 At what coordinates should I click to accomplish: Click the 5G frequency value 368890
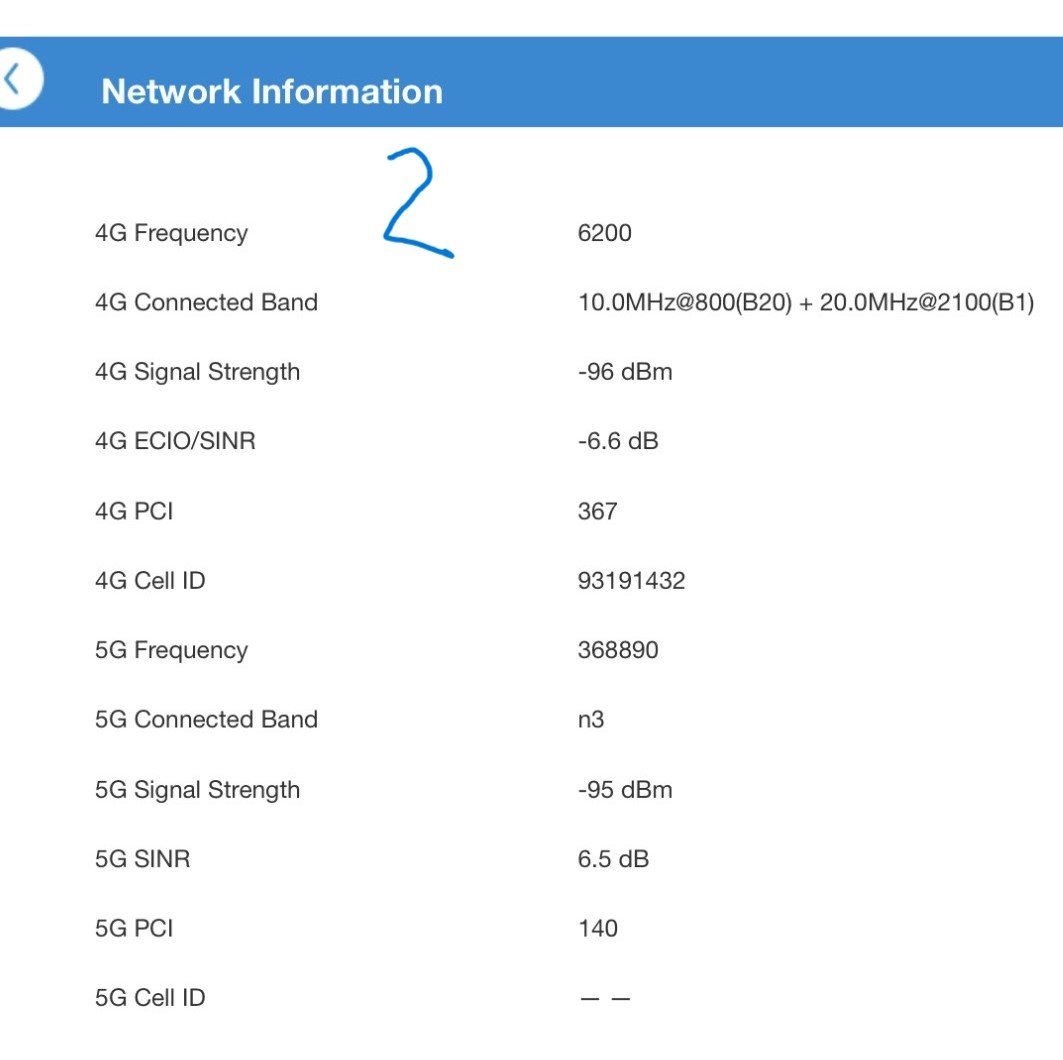[x=617, y=650]
